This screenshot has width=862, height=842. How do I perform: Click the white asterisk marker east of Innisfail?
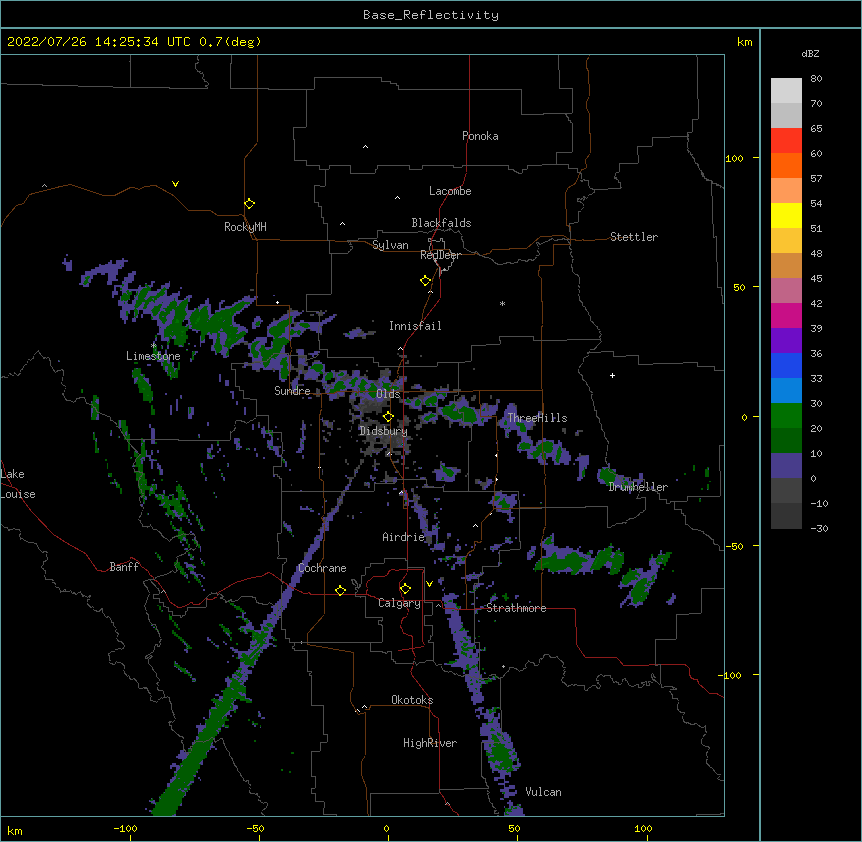(x=502, y=303)
